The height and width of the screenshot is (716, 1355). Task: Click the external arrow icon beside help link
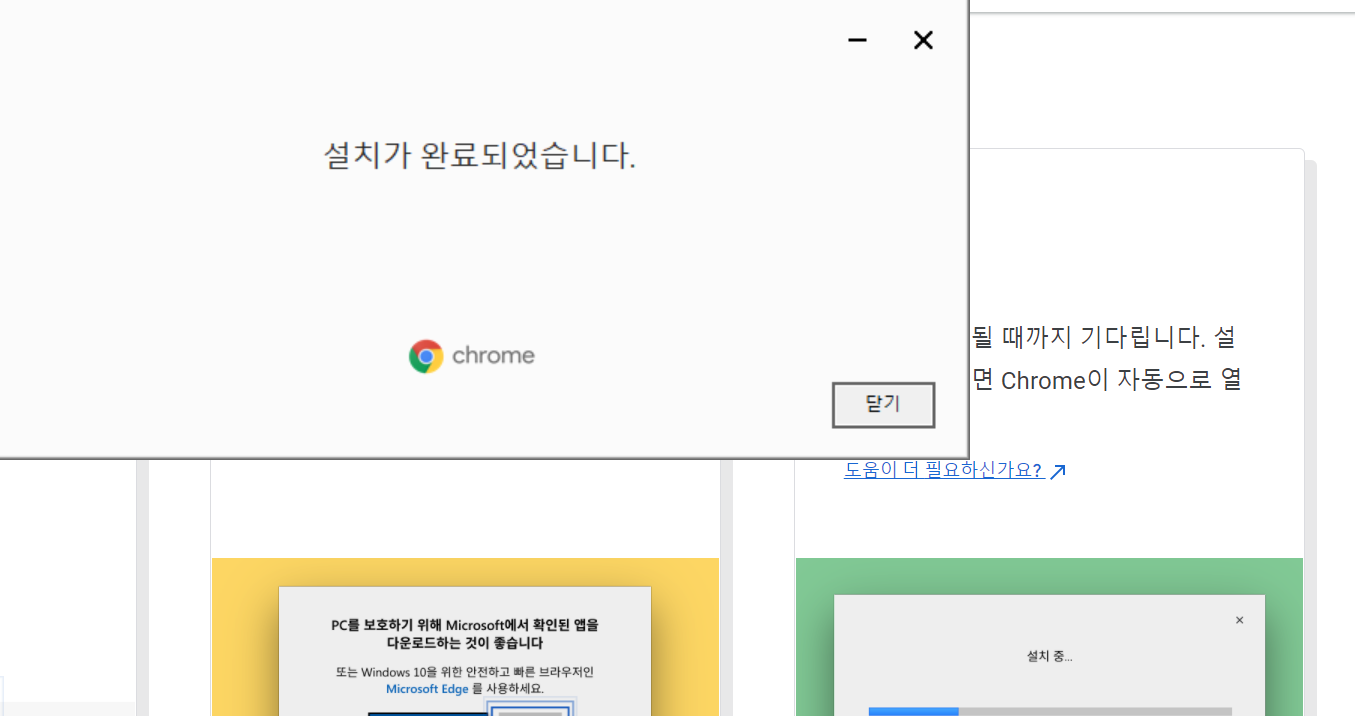point(1057,471)
